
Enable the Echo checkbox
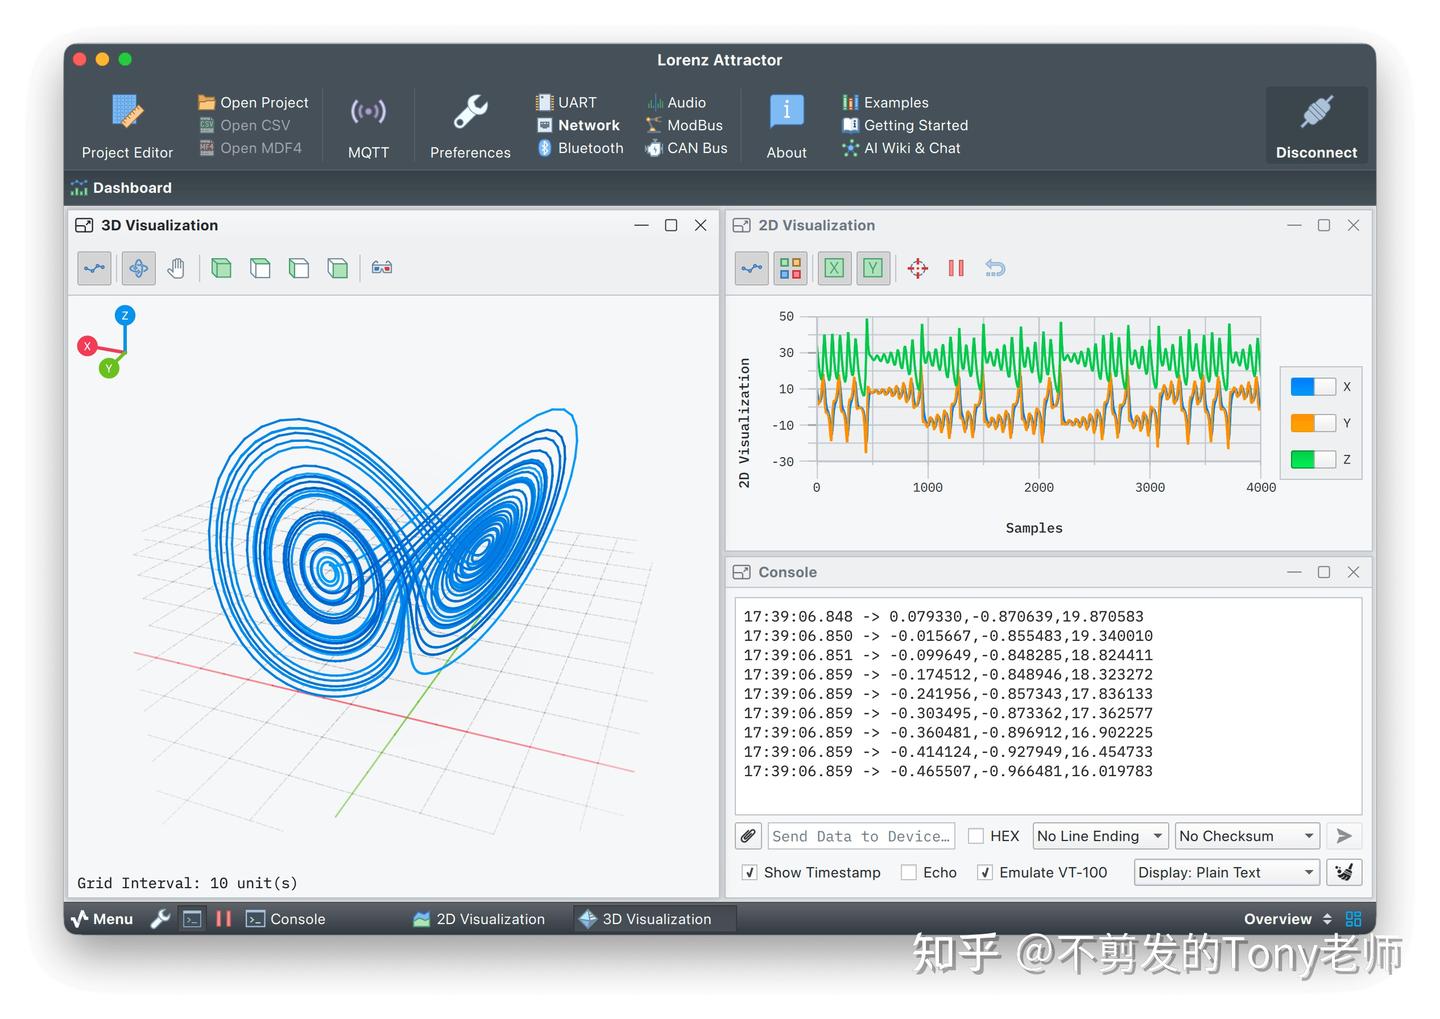(x=909, y=872)
